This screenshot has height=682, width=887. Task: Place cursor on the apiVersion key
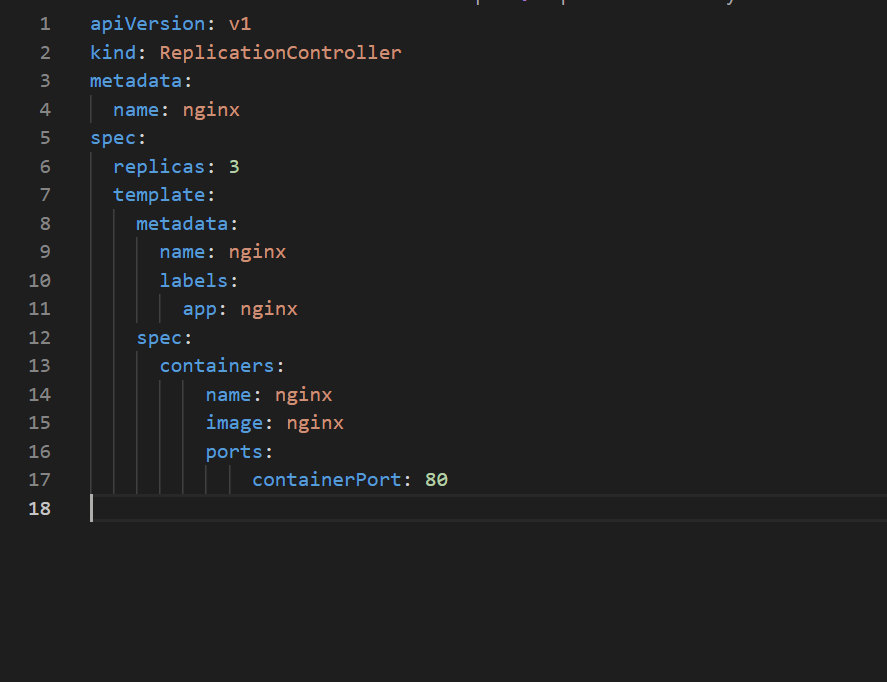[148, 23]
